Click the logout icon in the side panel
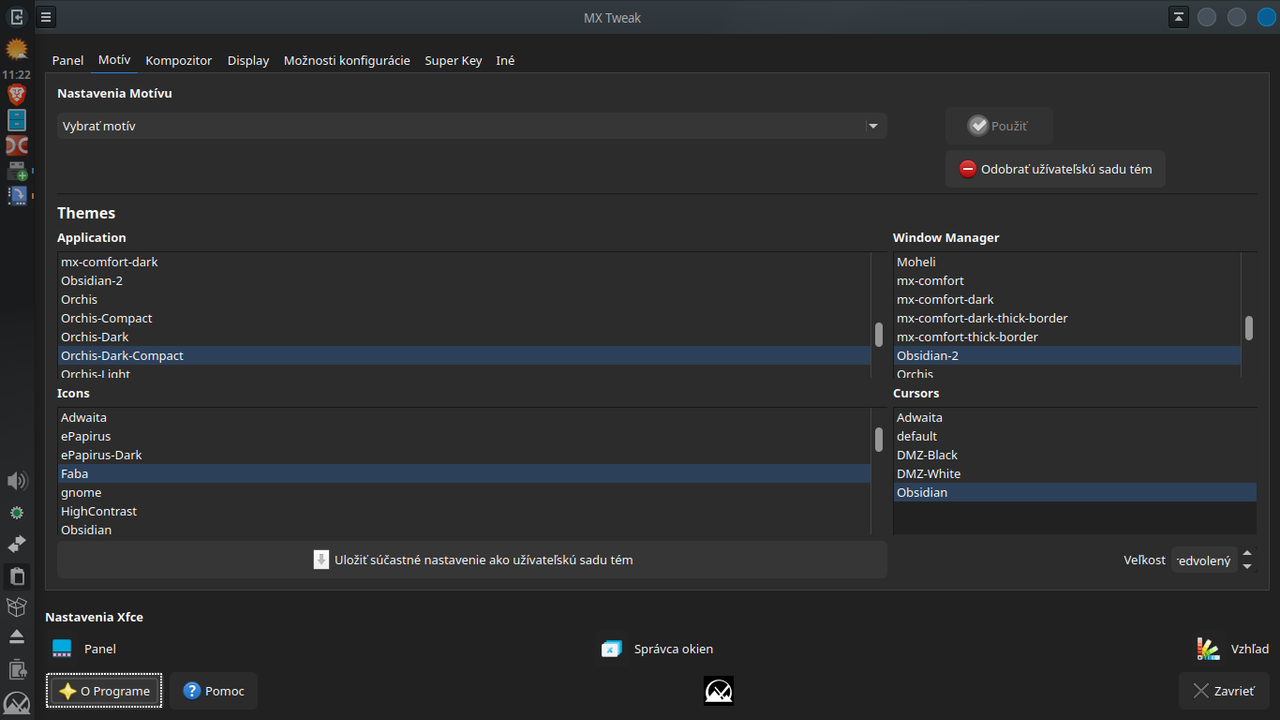 16,17
